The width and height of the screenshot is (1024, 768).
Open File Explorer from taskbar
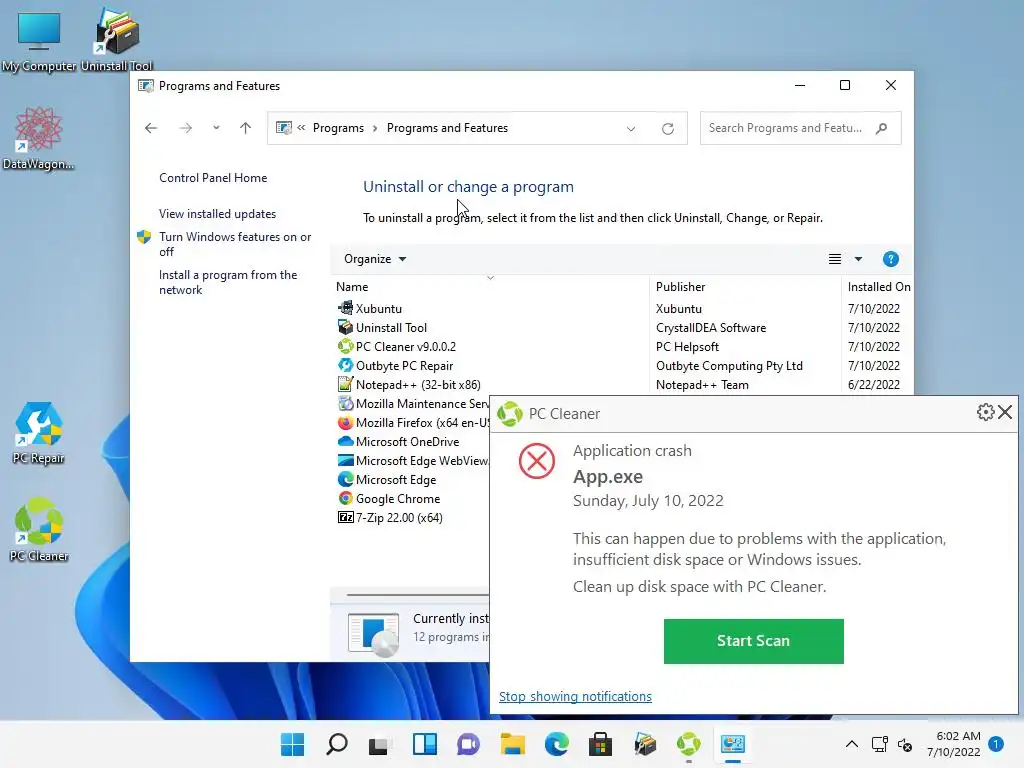513,744
